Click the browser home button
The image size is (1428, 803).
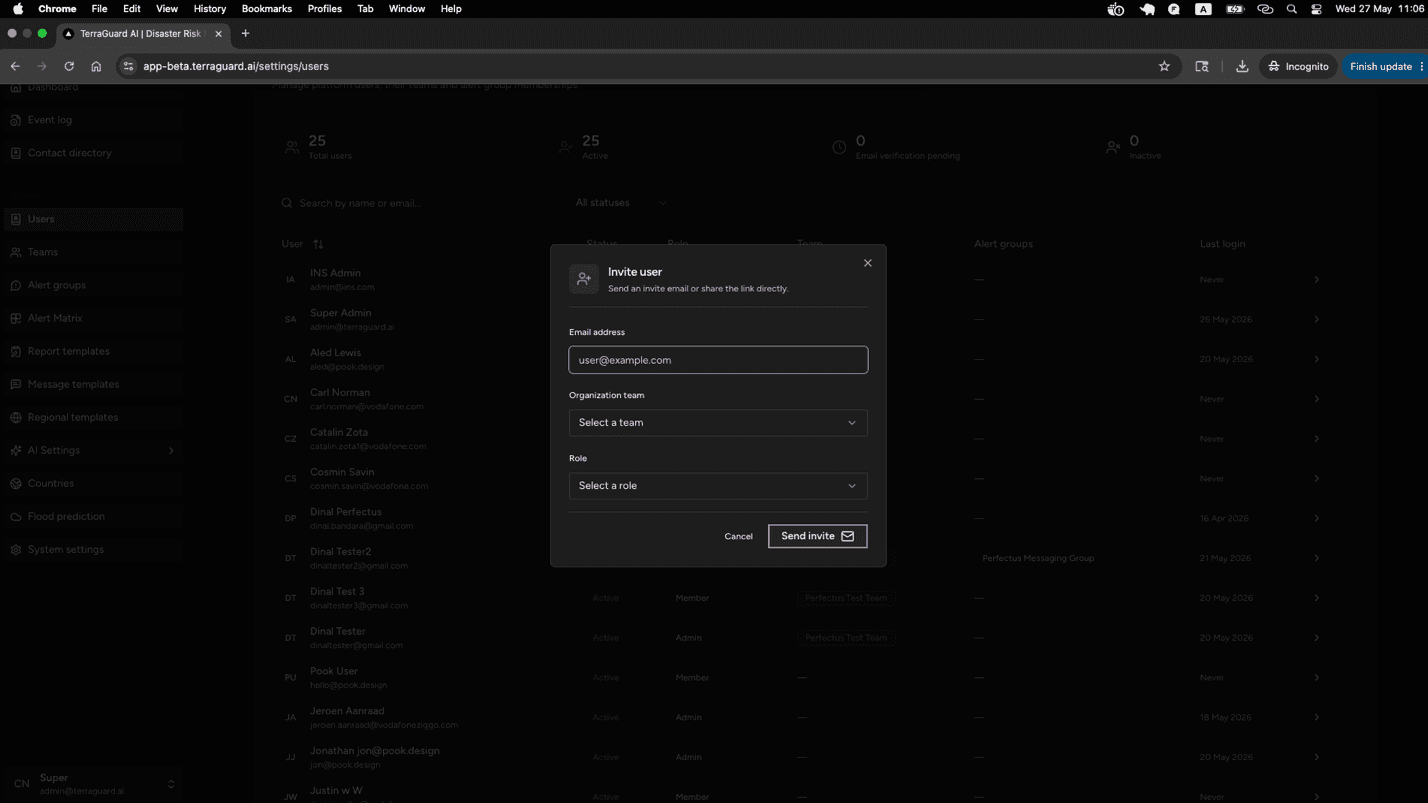click(x=96, y=66)
